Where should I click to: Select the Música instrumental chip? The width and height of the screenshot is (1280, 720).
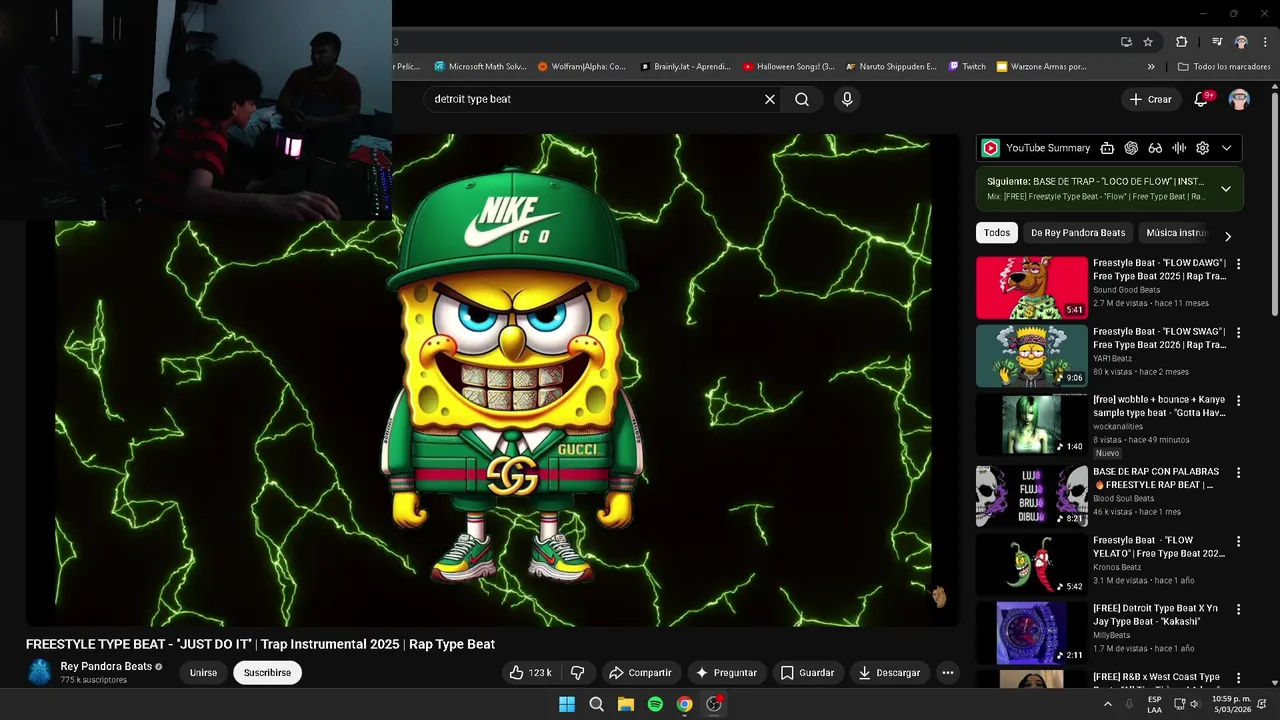pyautogui.click(x=1177, y=233)
